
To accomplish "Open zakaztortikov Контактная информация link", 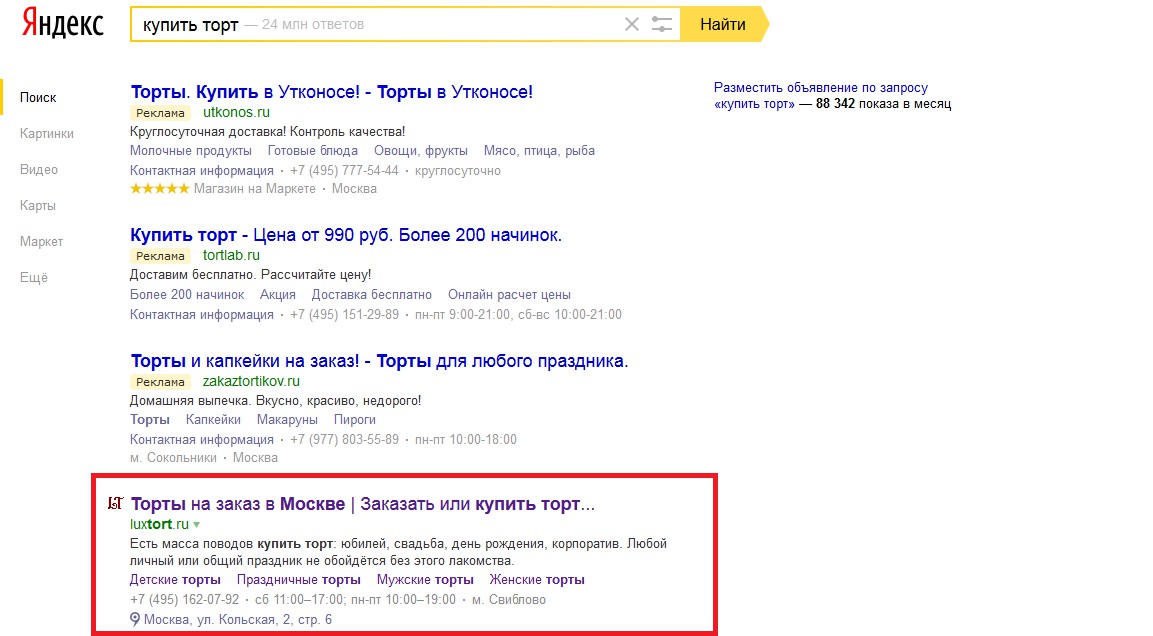I will tap(201, 440).
